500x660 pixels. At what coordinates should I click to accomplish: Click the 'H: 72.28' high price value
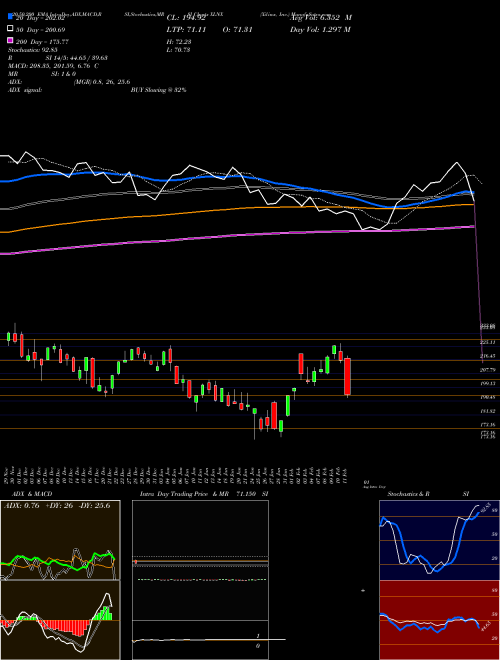[x=179, y=42]
